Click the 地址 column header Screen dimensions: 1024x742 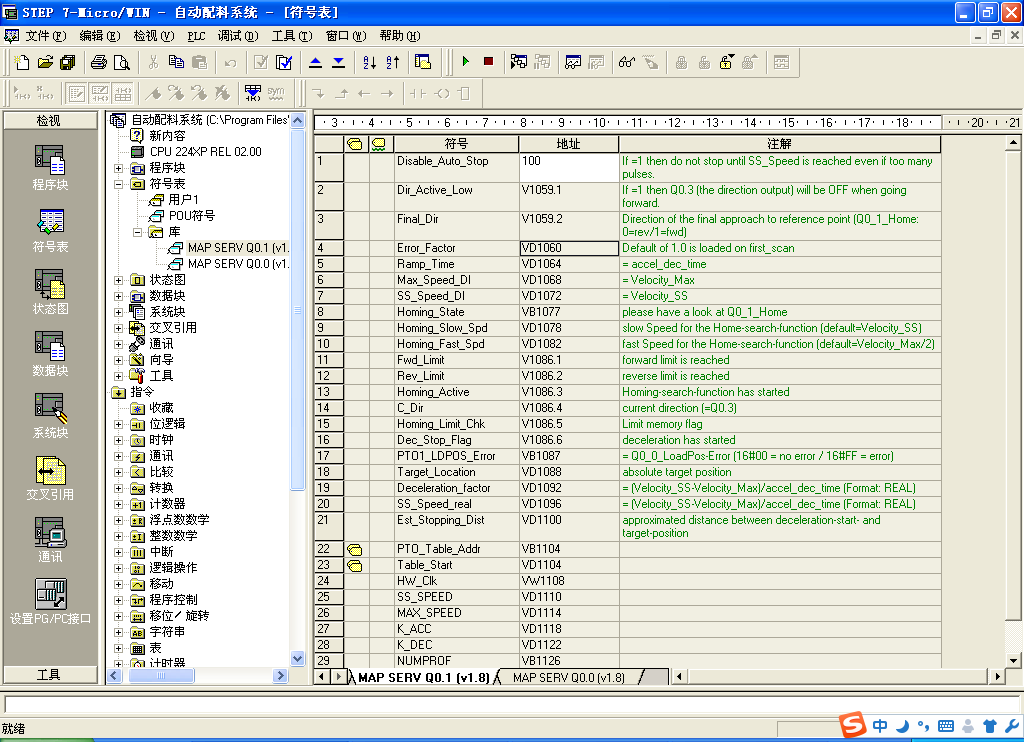tap(568, 144)
